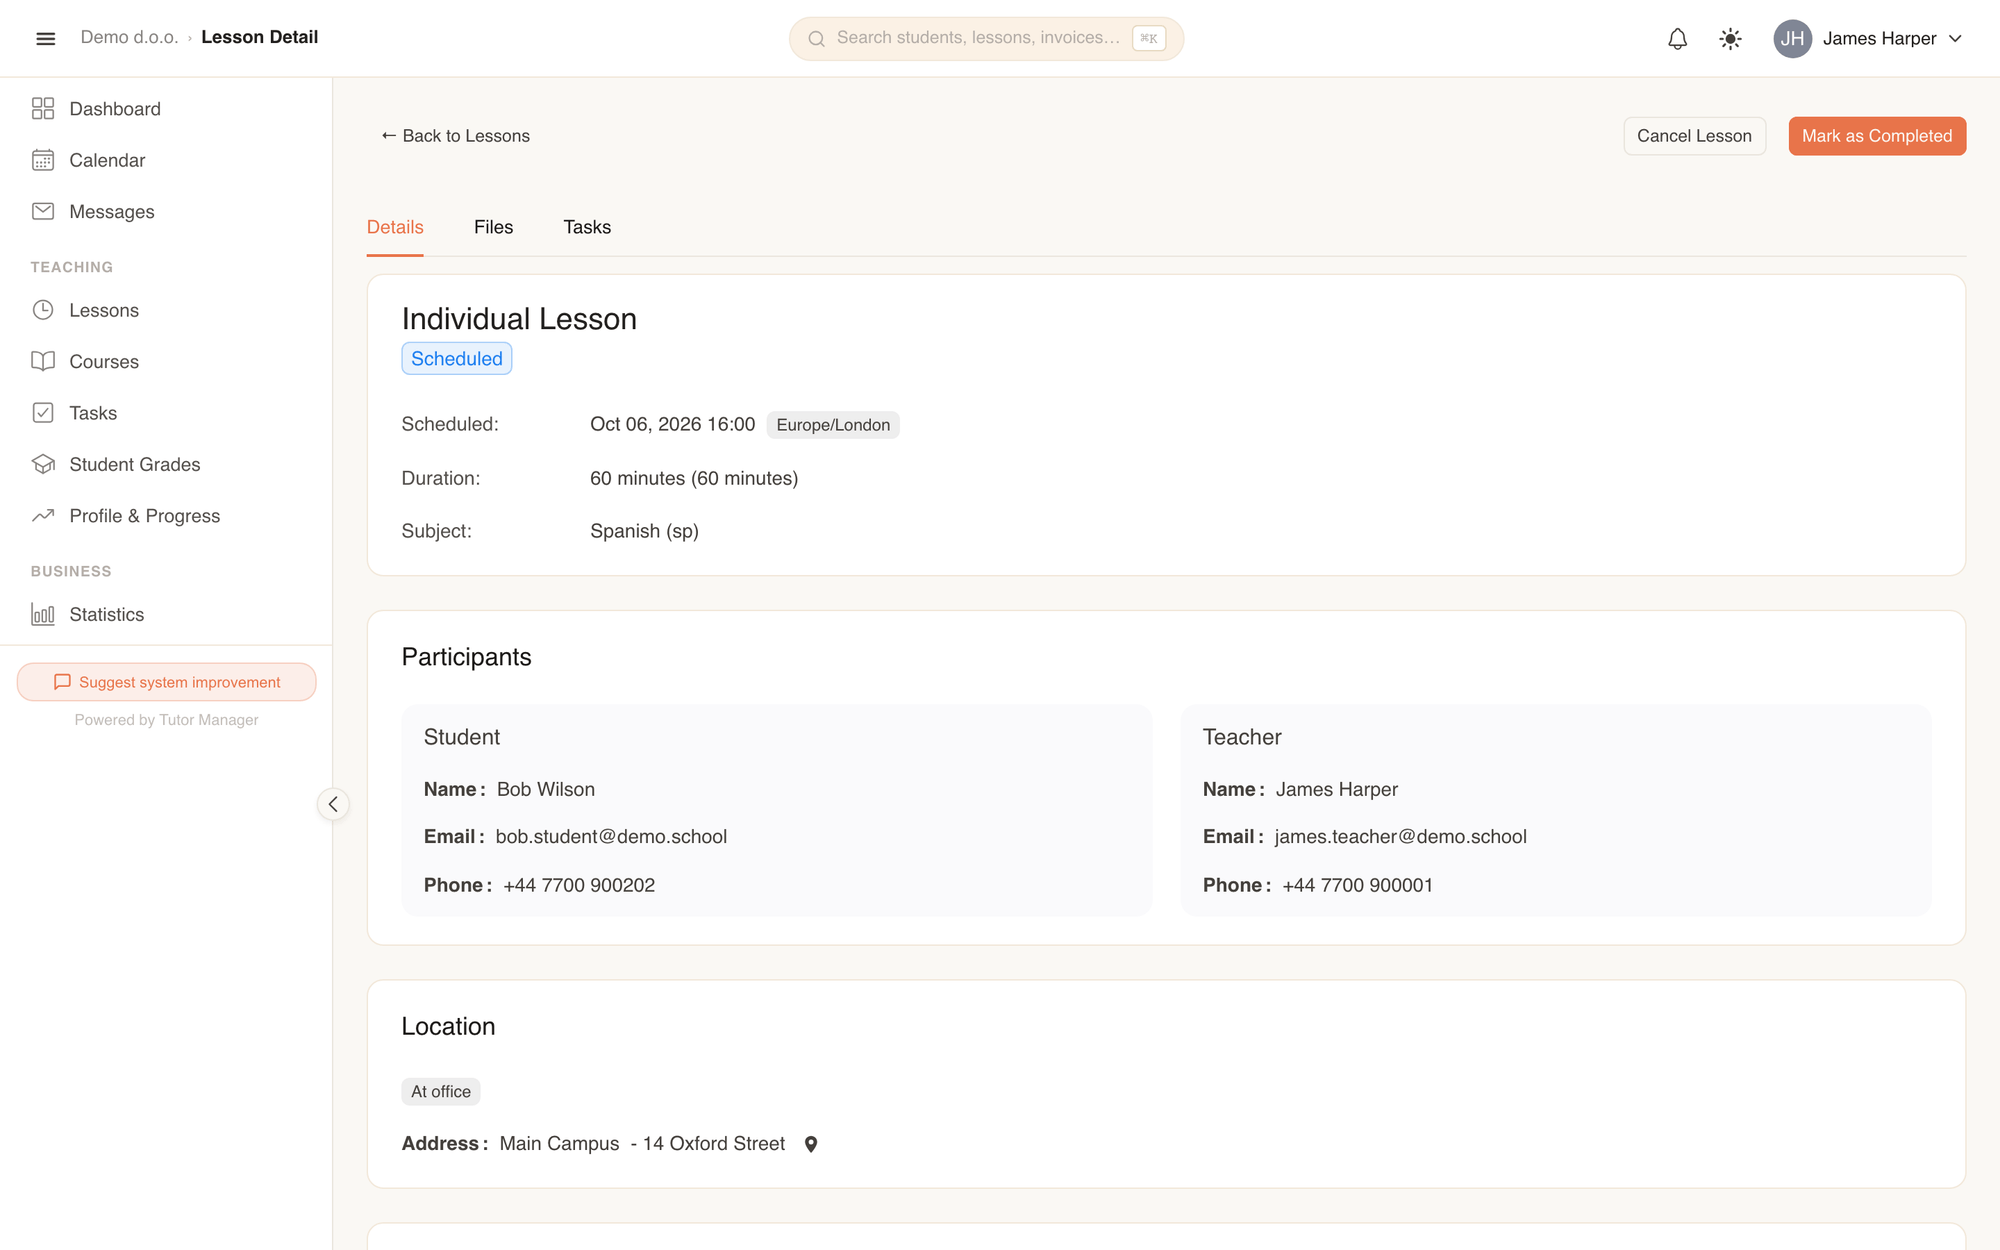Image resolution: width=2000 pixels, height=1250 pixels.
Task: Open the Tasks tab in lesson
Action: (587, 227)
